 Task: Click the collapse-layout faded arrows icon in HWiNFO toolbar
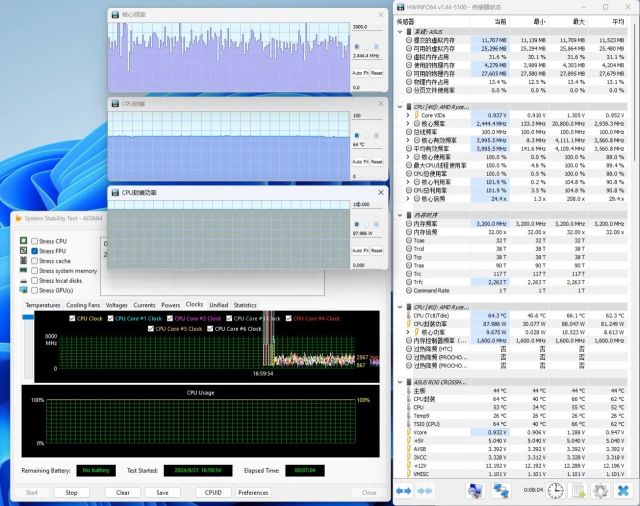[x=424, y=491]
